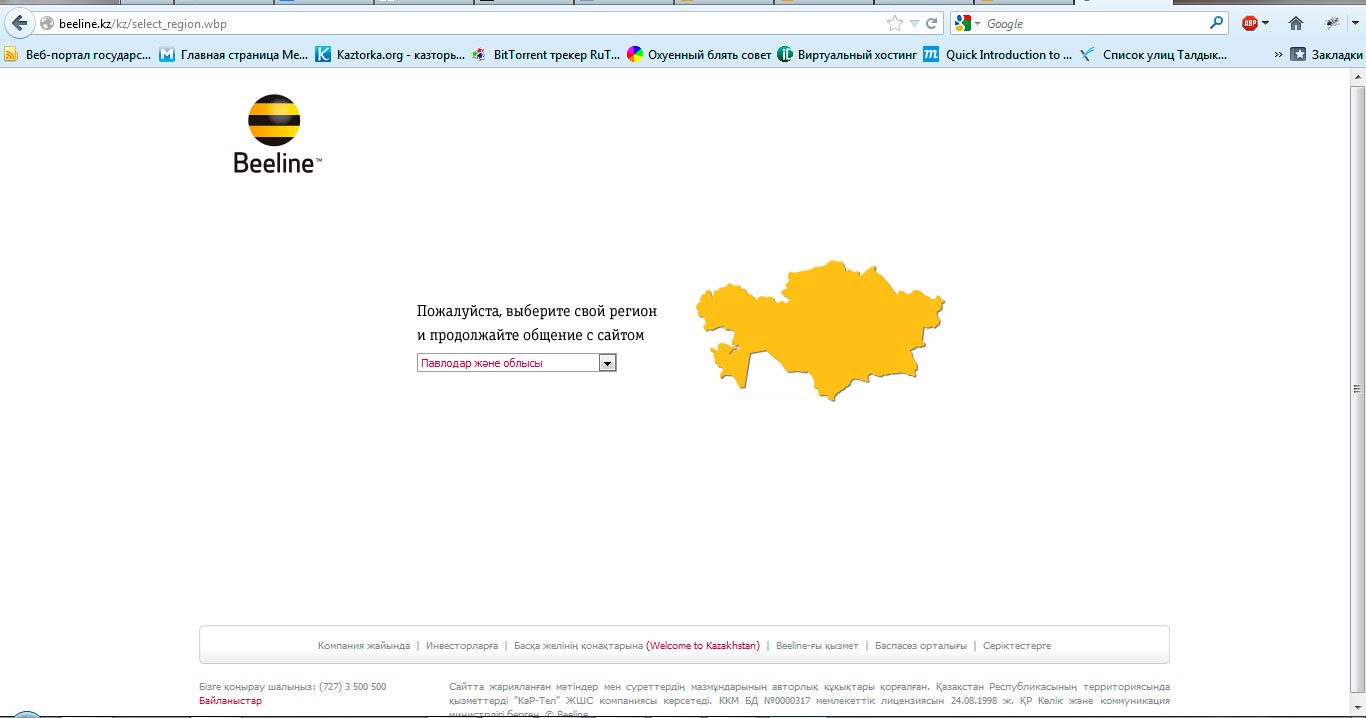Open the Закладки bookmarks menu
The image size is (1366, 718).
point(1326,55)
